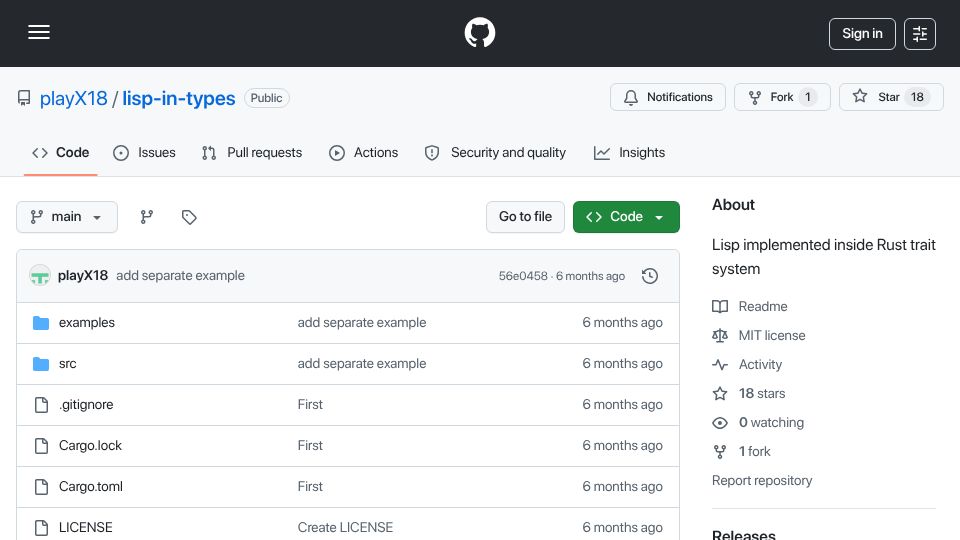
Task: Go to GitHub homepage via Octocat logo
Action: (479, 32)
